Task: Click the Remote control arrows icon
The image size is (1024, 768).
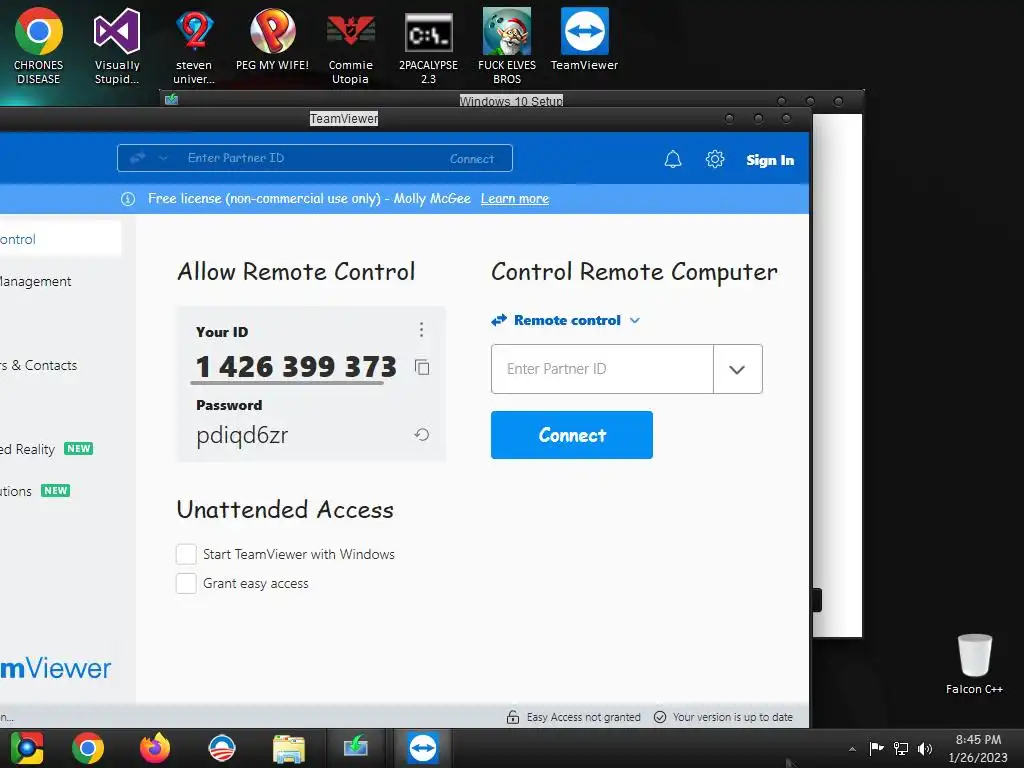Action: click(499, 320)
